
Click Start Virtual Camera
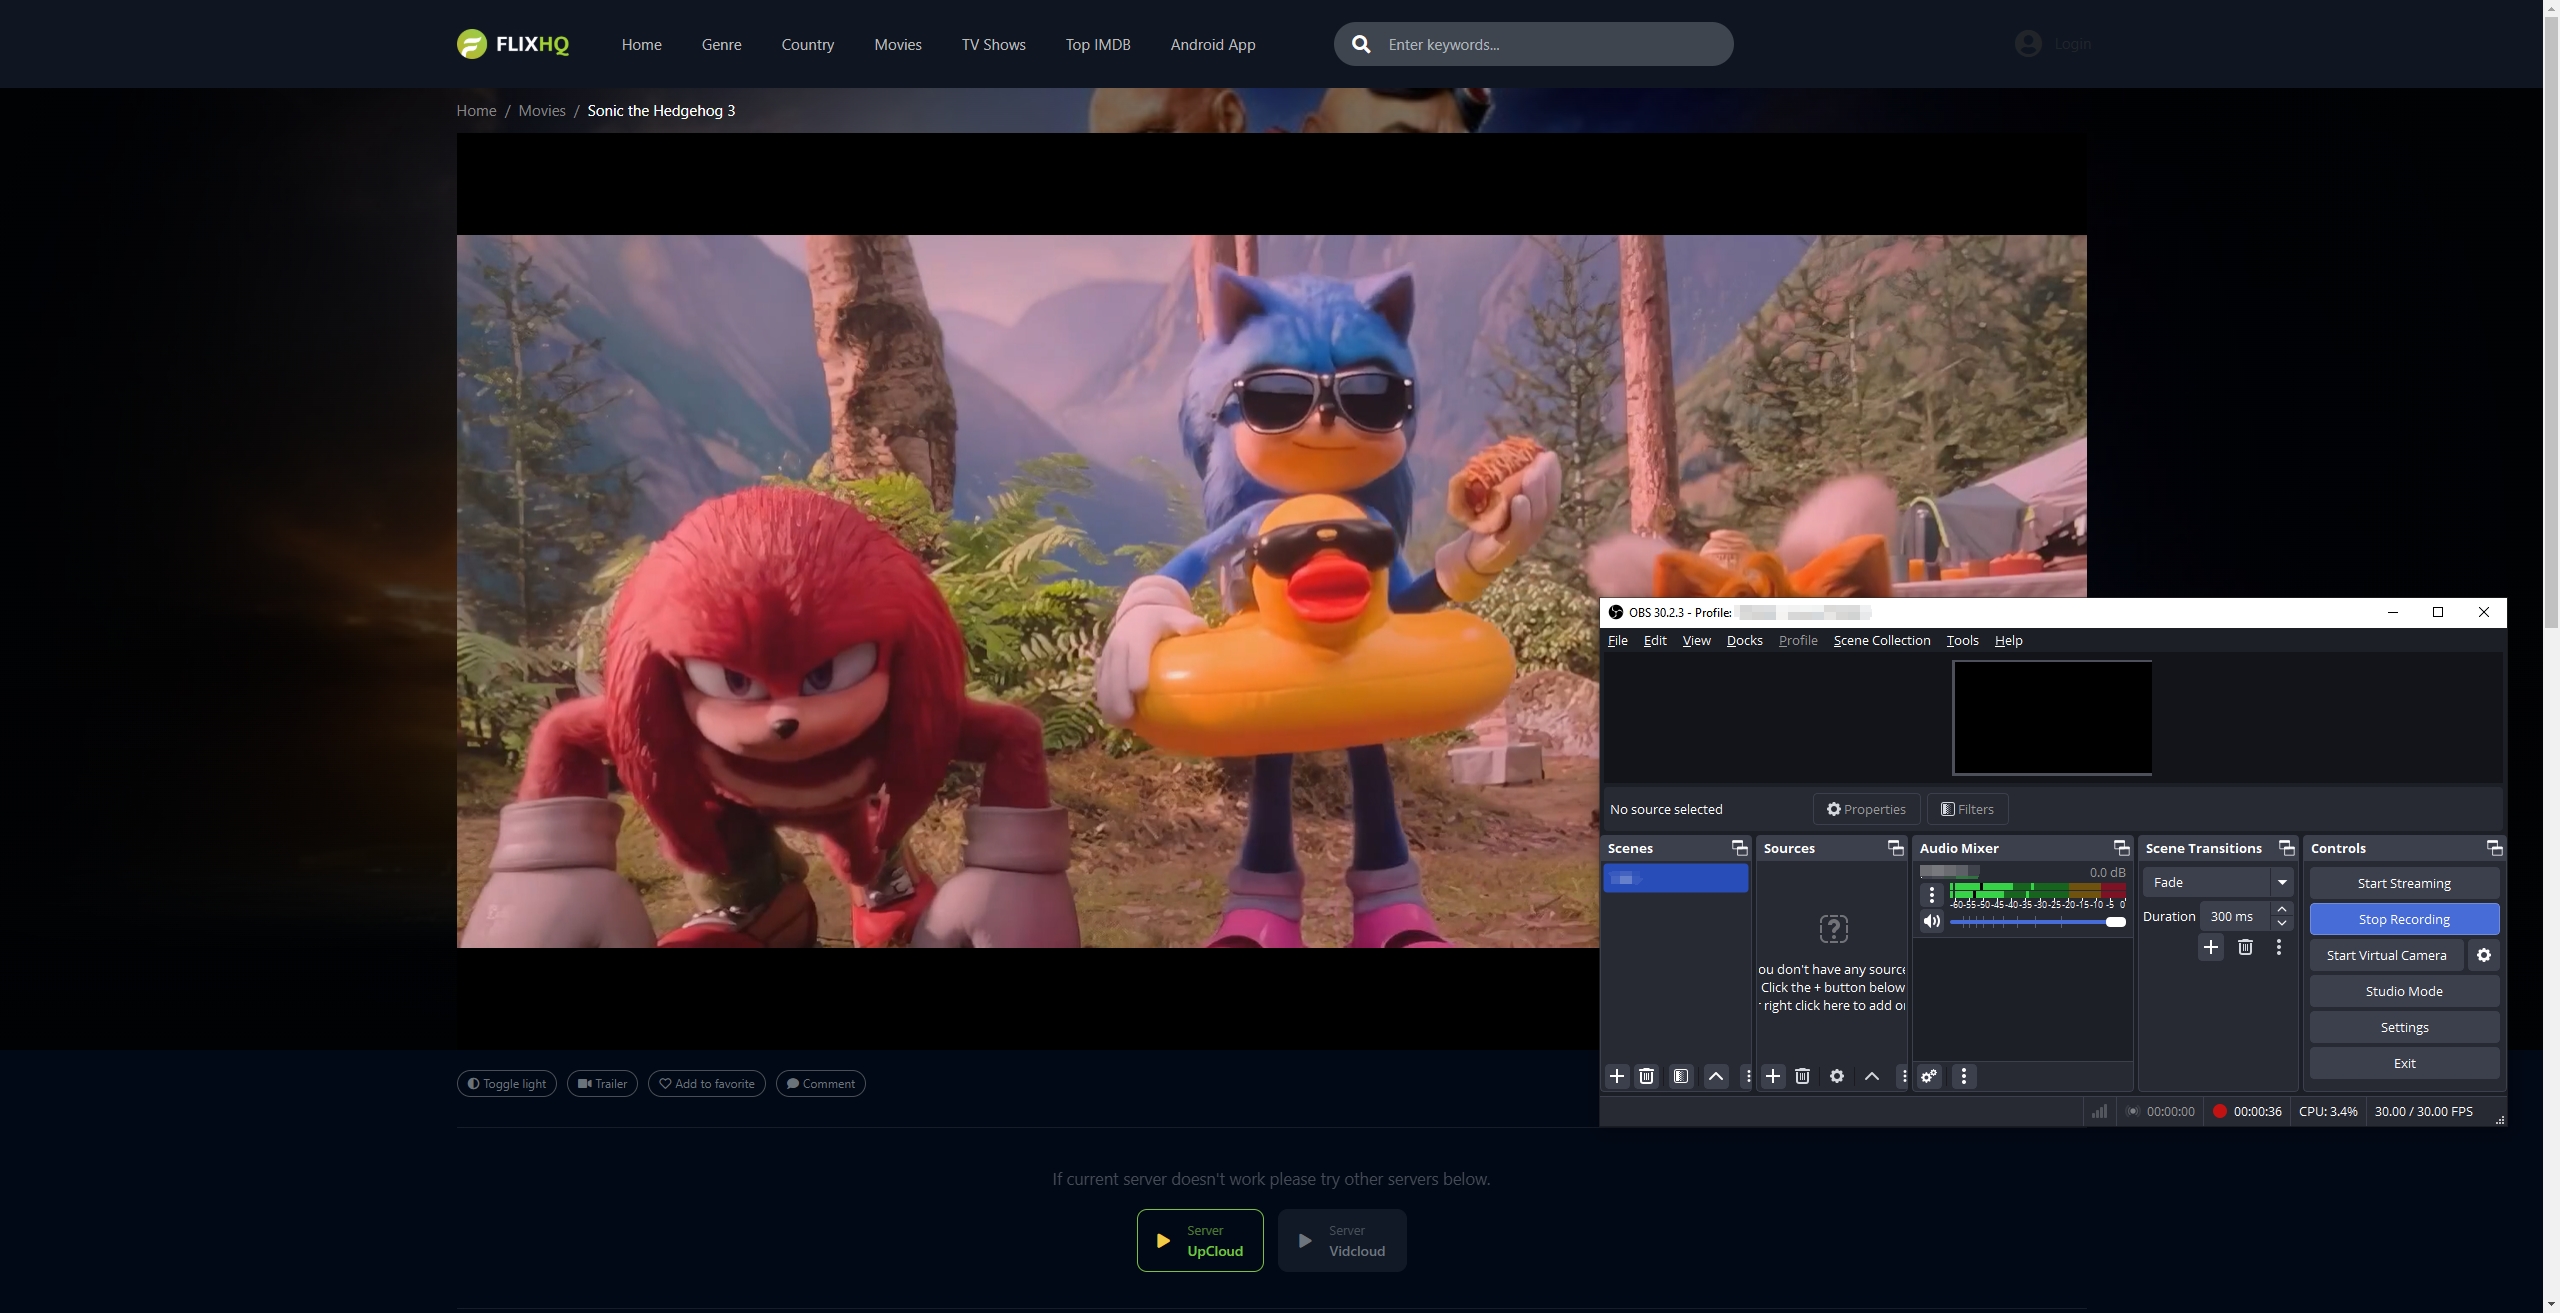[2386, 955]
